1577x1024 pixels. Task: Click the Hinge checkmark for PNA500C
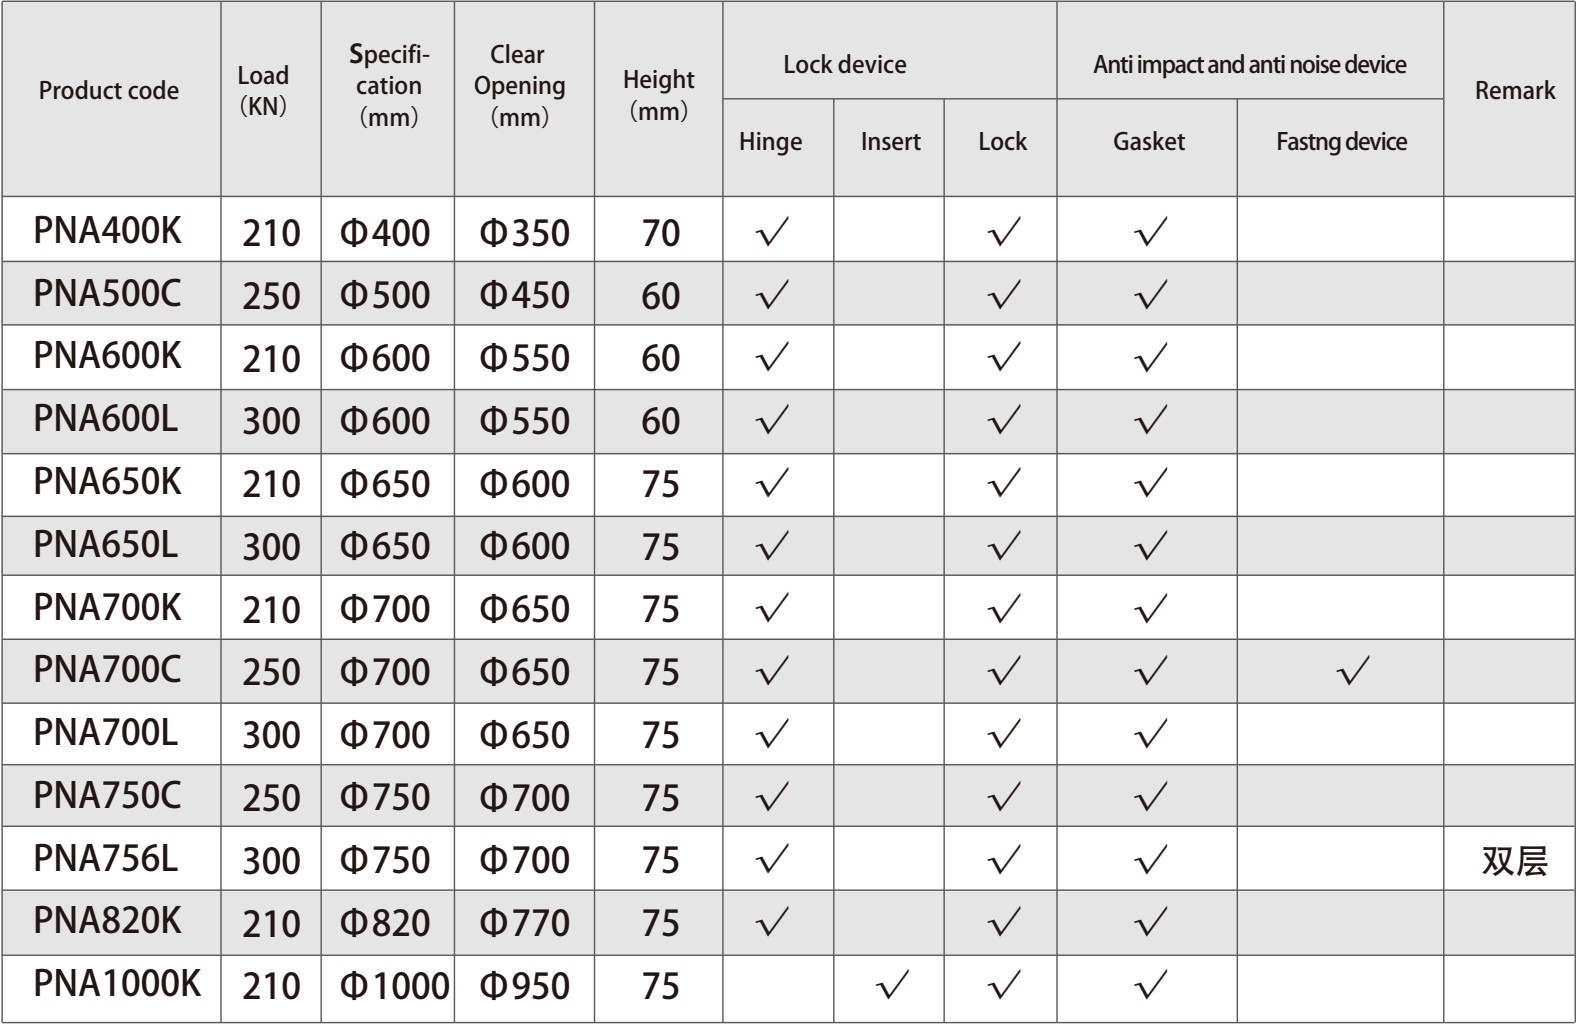[x=773, y=295]
